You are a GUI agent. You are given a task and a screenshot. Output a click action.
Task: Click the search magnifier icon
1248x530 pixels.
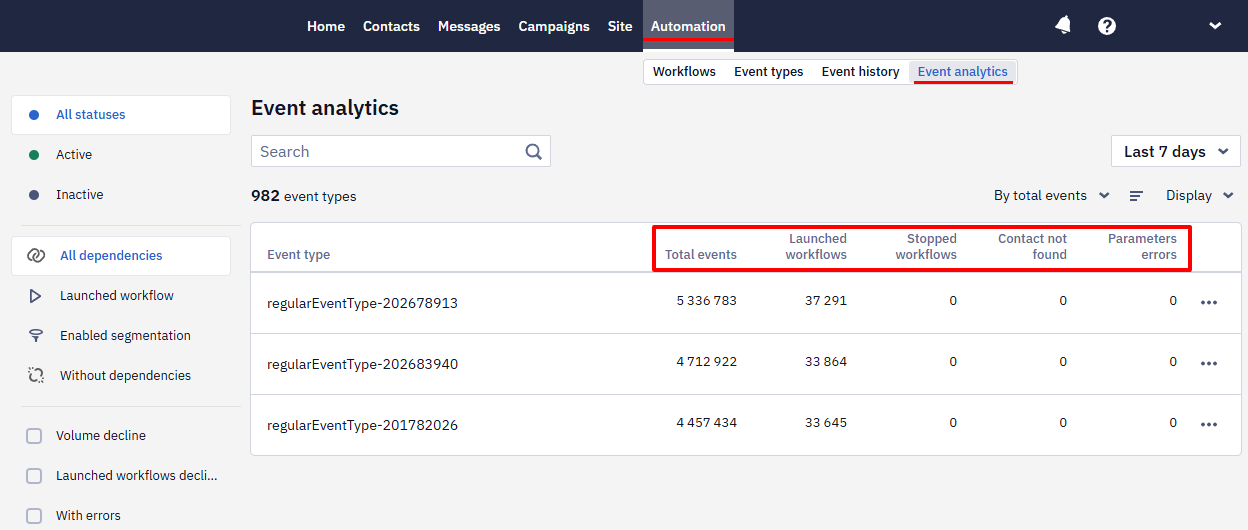533,152
